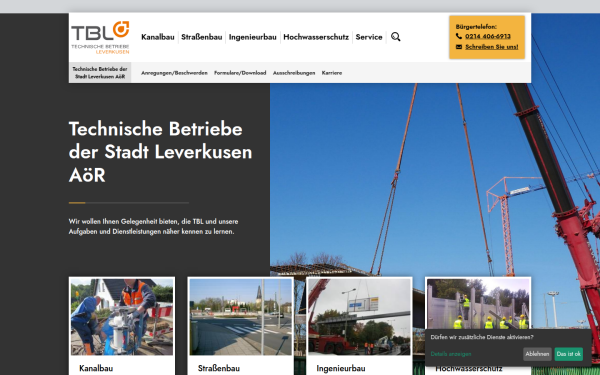Decline cookies with Ablehnen button
Image resolution: width=600 pixels, height=375 pixels.
tap(537, 354)
